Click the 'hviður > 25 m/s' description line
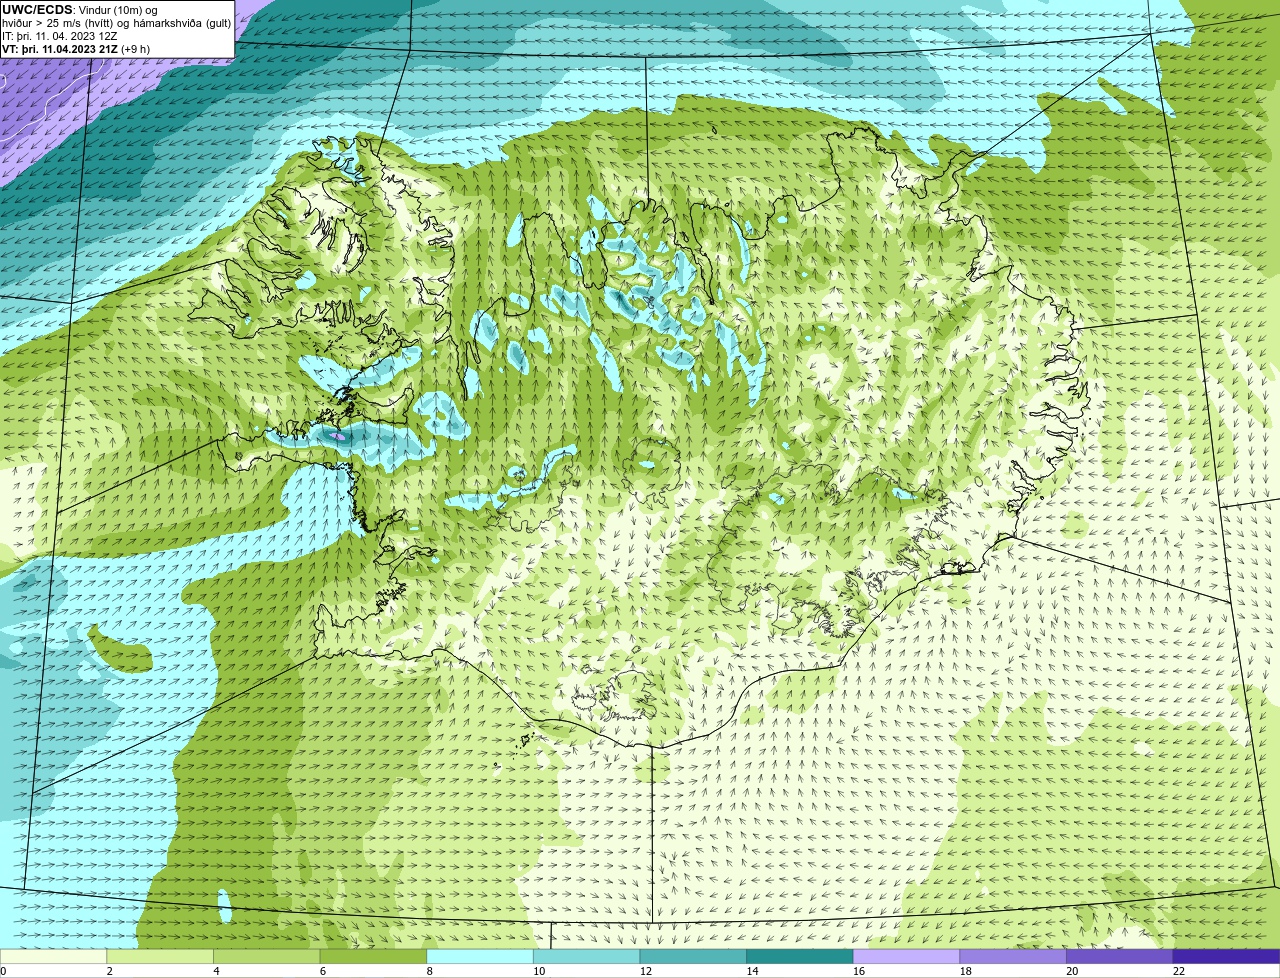 pos(116,23)
